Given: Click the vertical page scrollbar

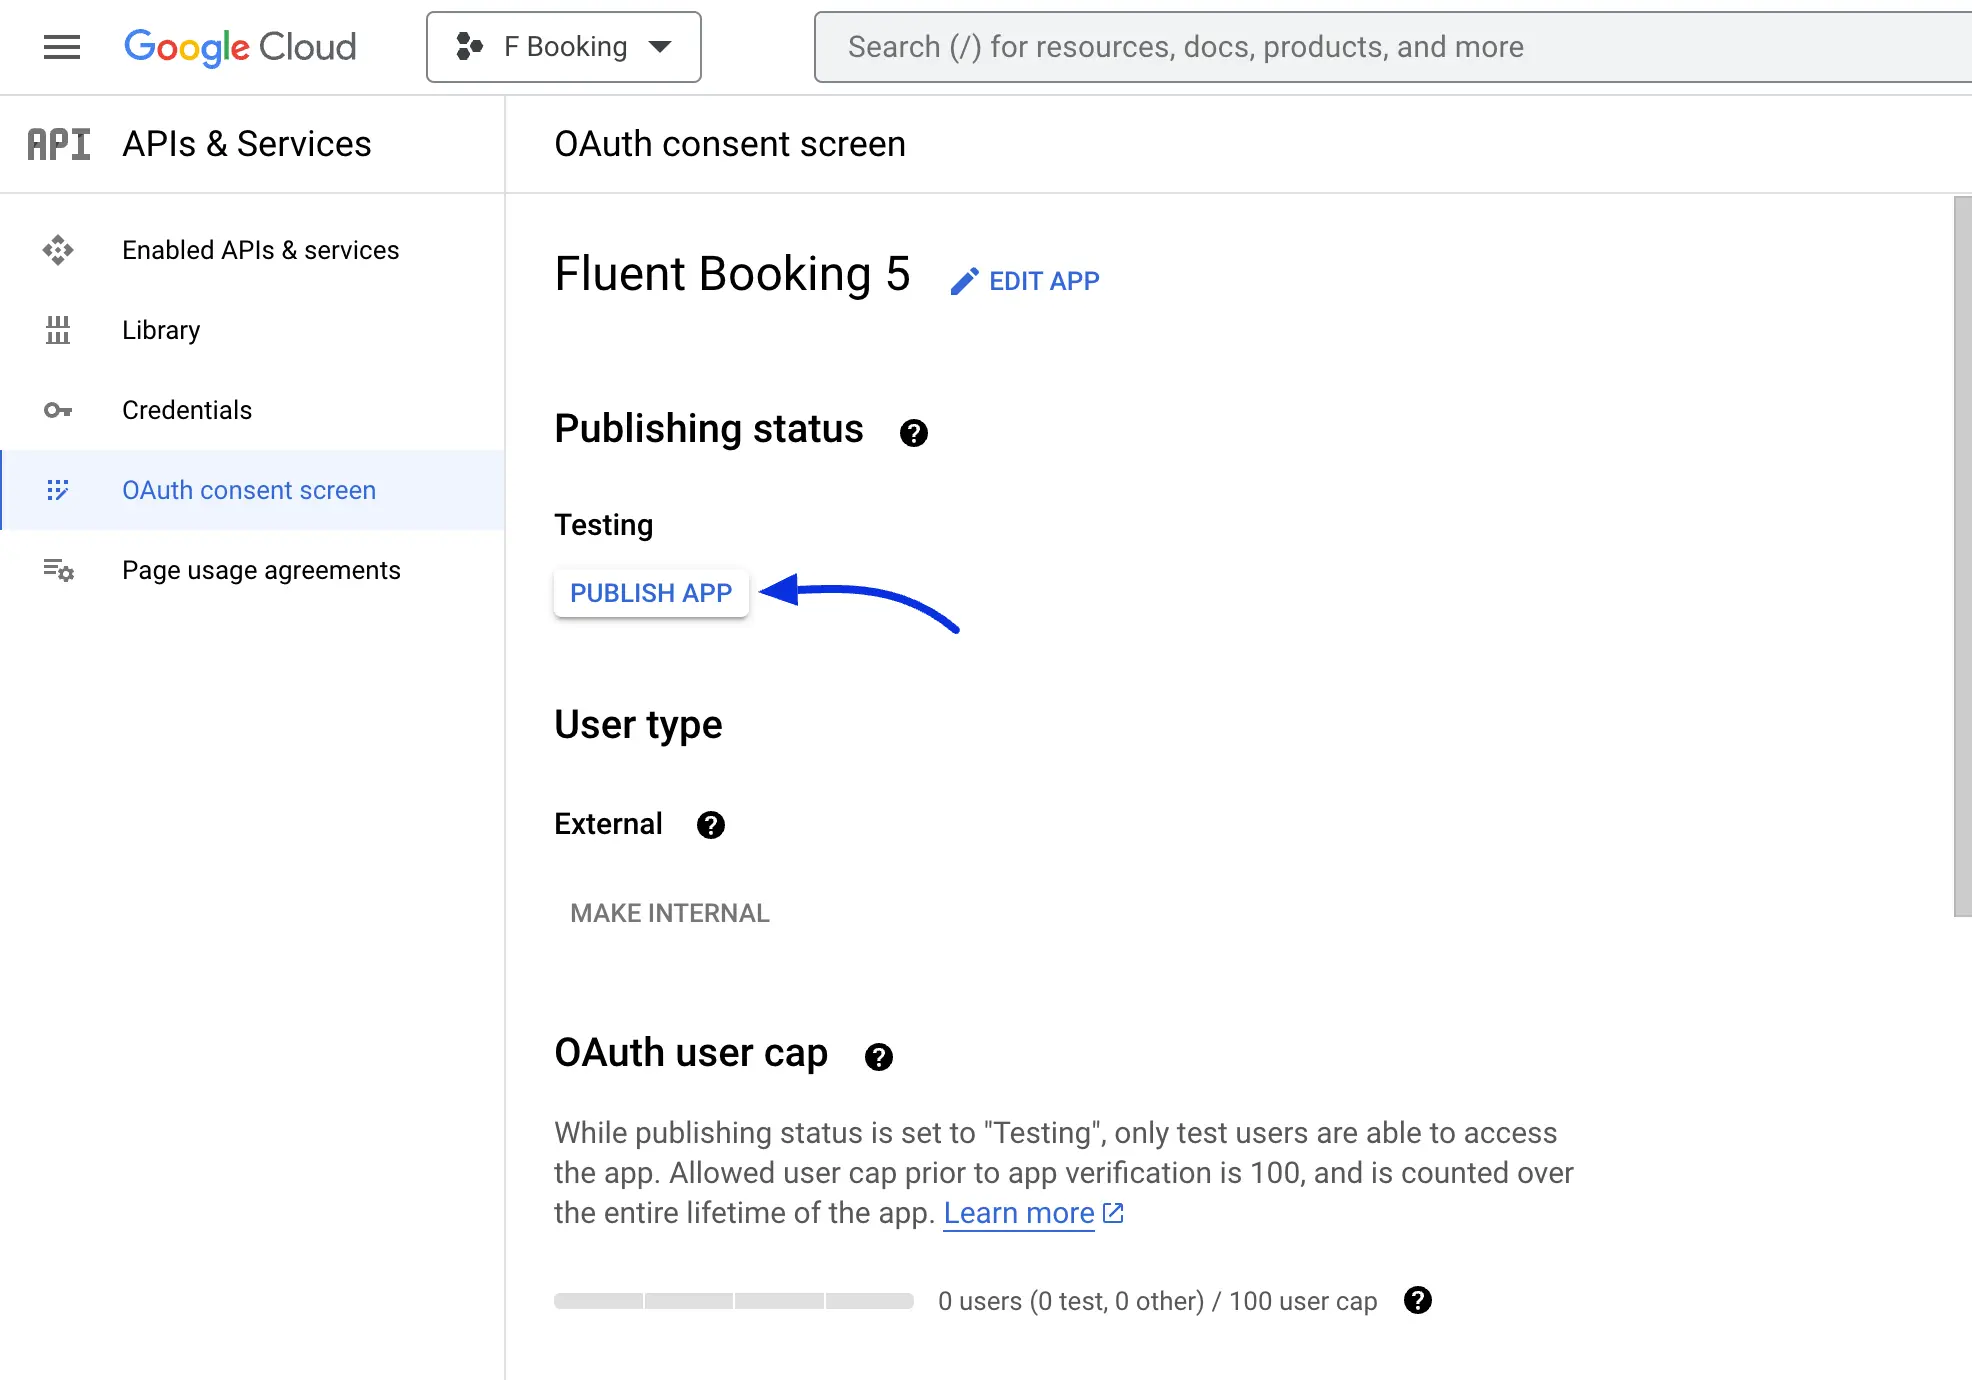Looking at the screenshot, I should 1962,556.
